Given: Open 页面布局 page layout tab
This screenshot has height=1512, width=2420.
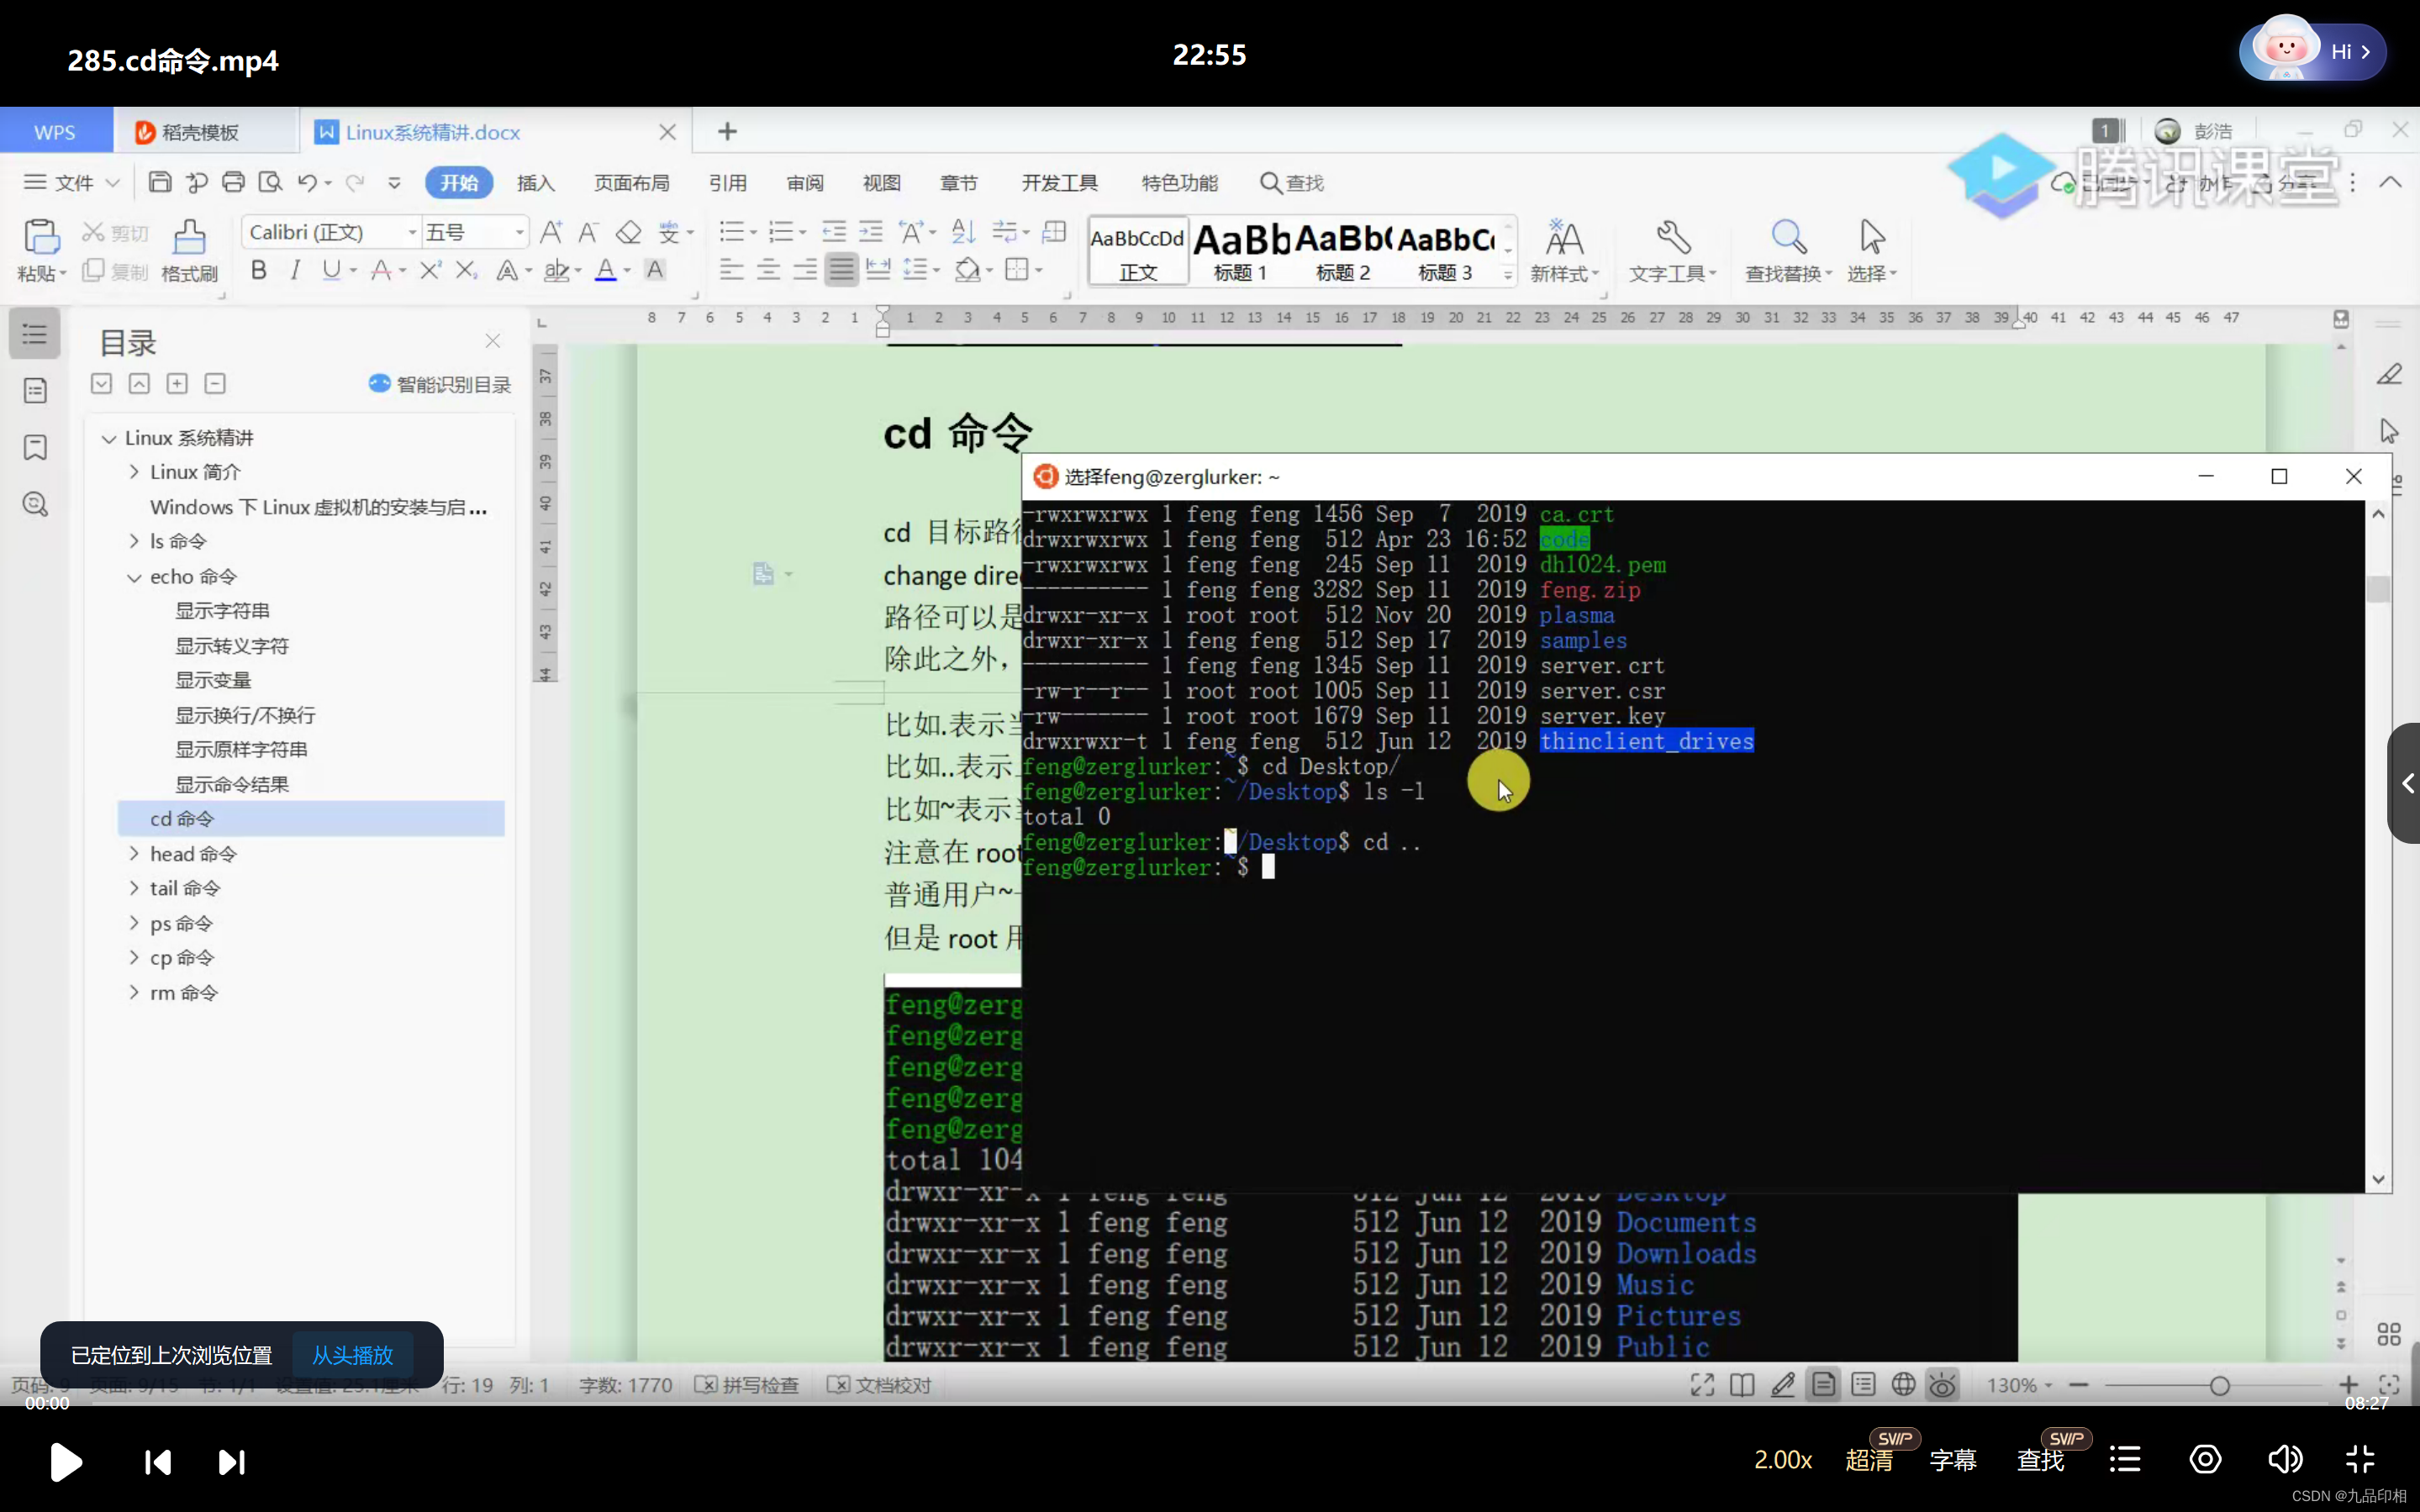Looking at the screenshot, I should click(x=630, y=183).
